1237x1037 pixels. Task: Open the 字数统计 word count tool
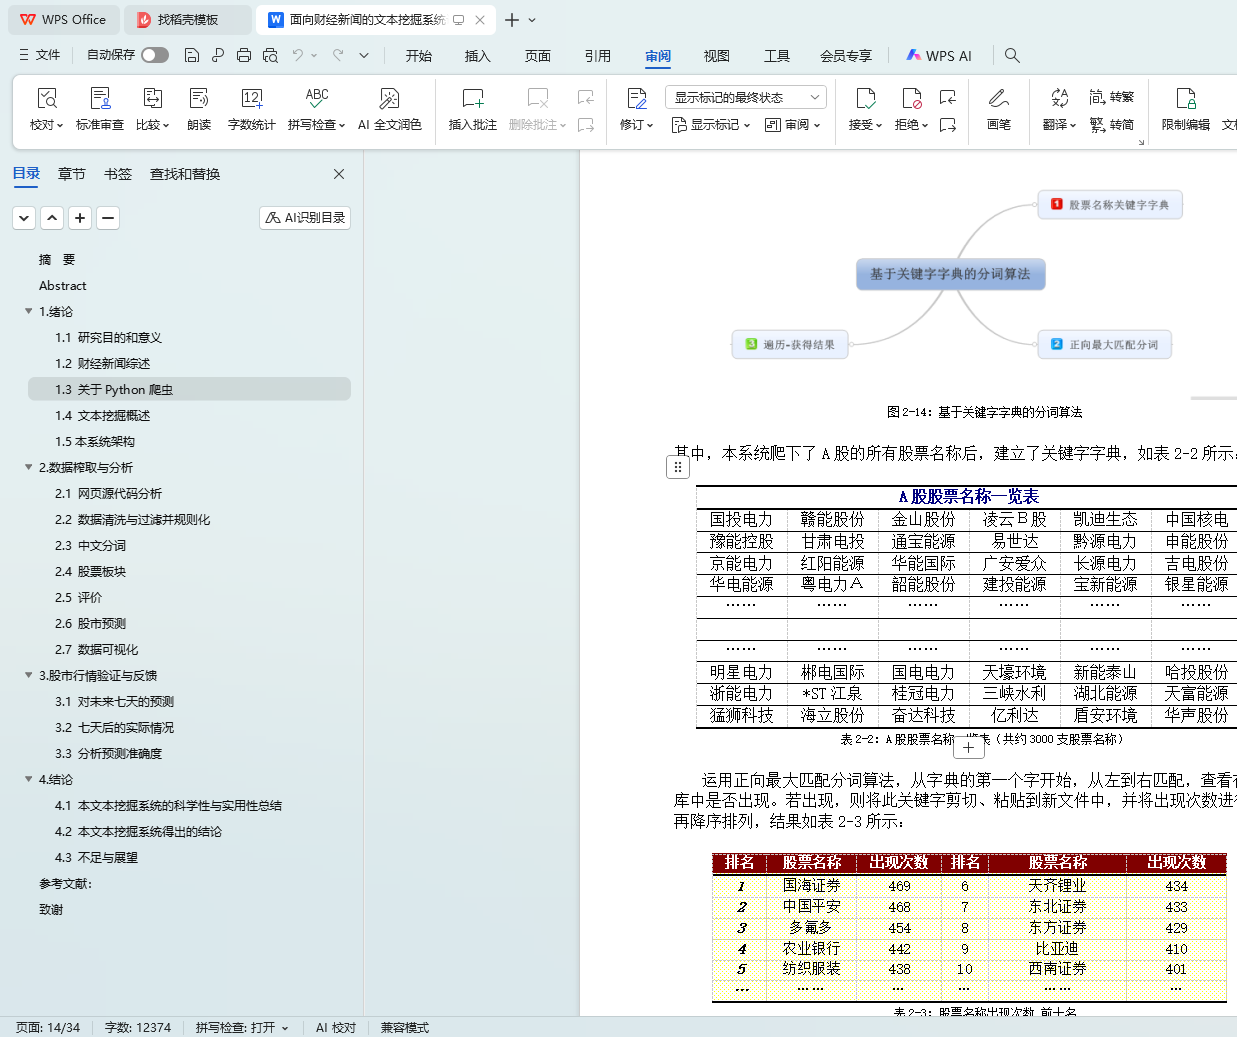(x=251, y=108)
